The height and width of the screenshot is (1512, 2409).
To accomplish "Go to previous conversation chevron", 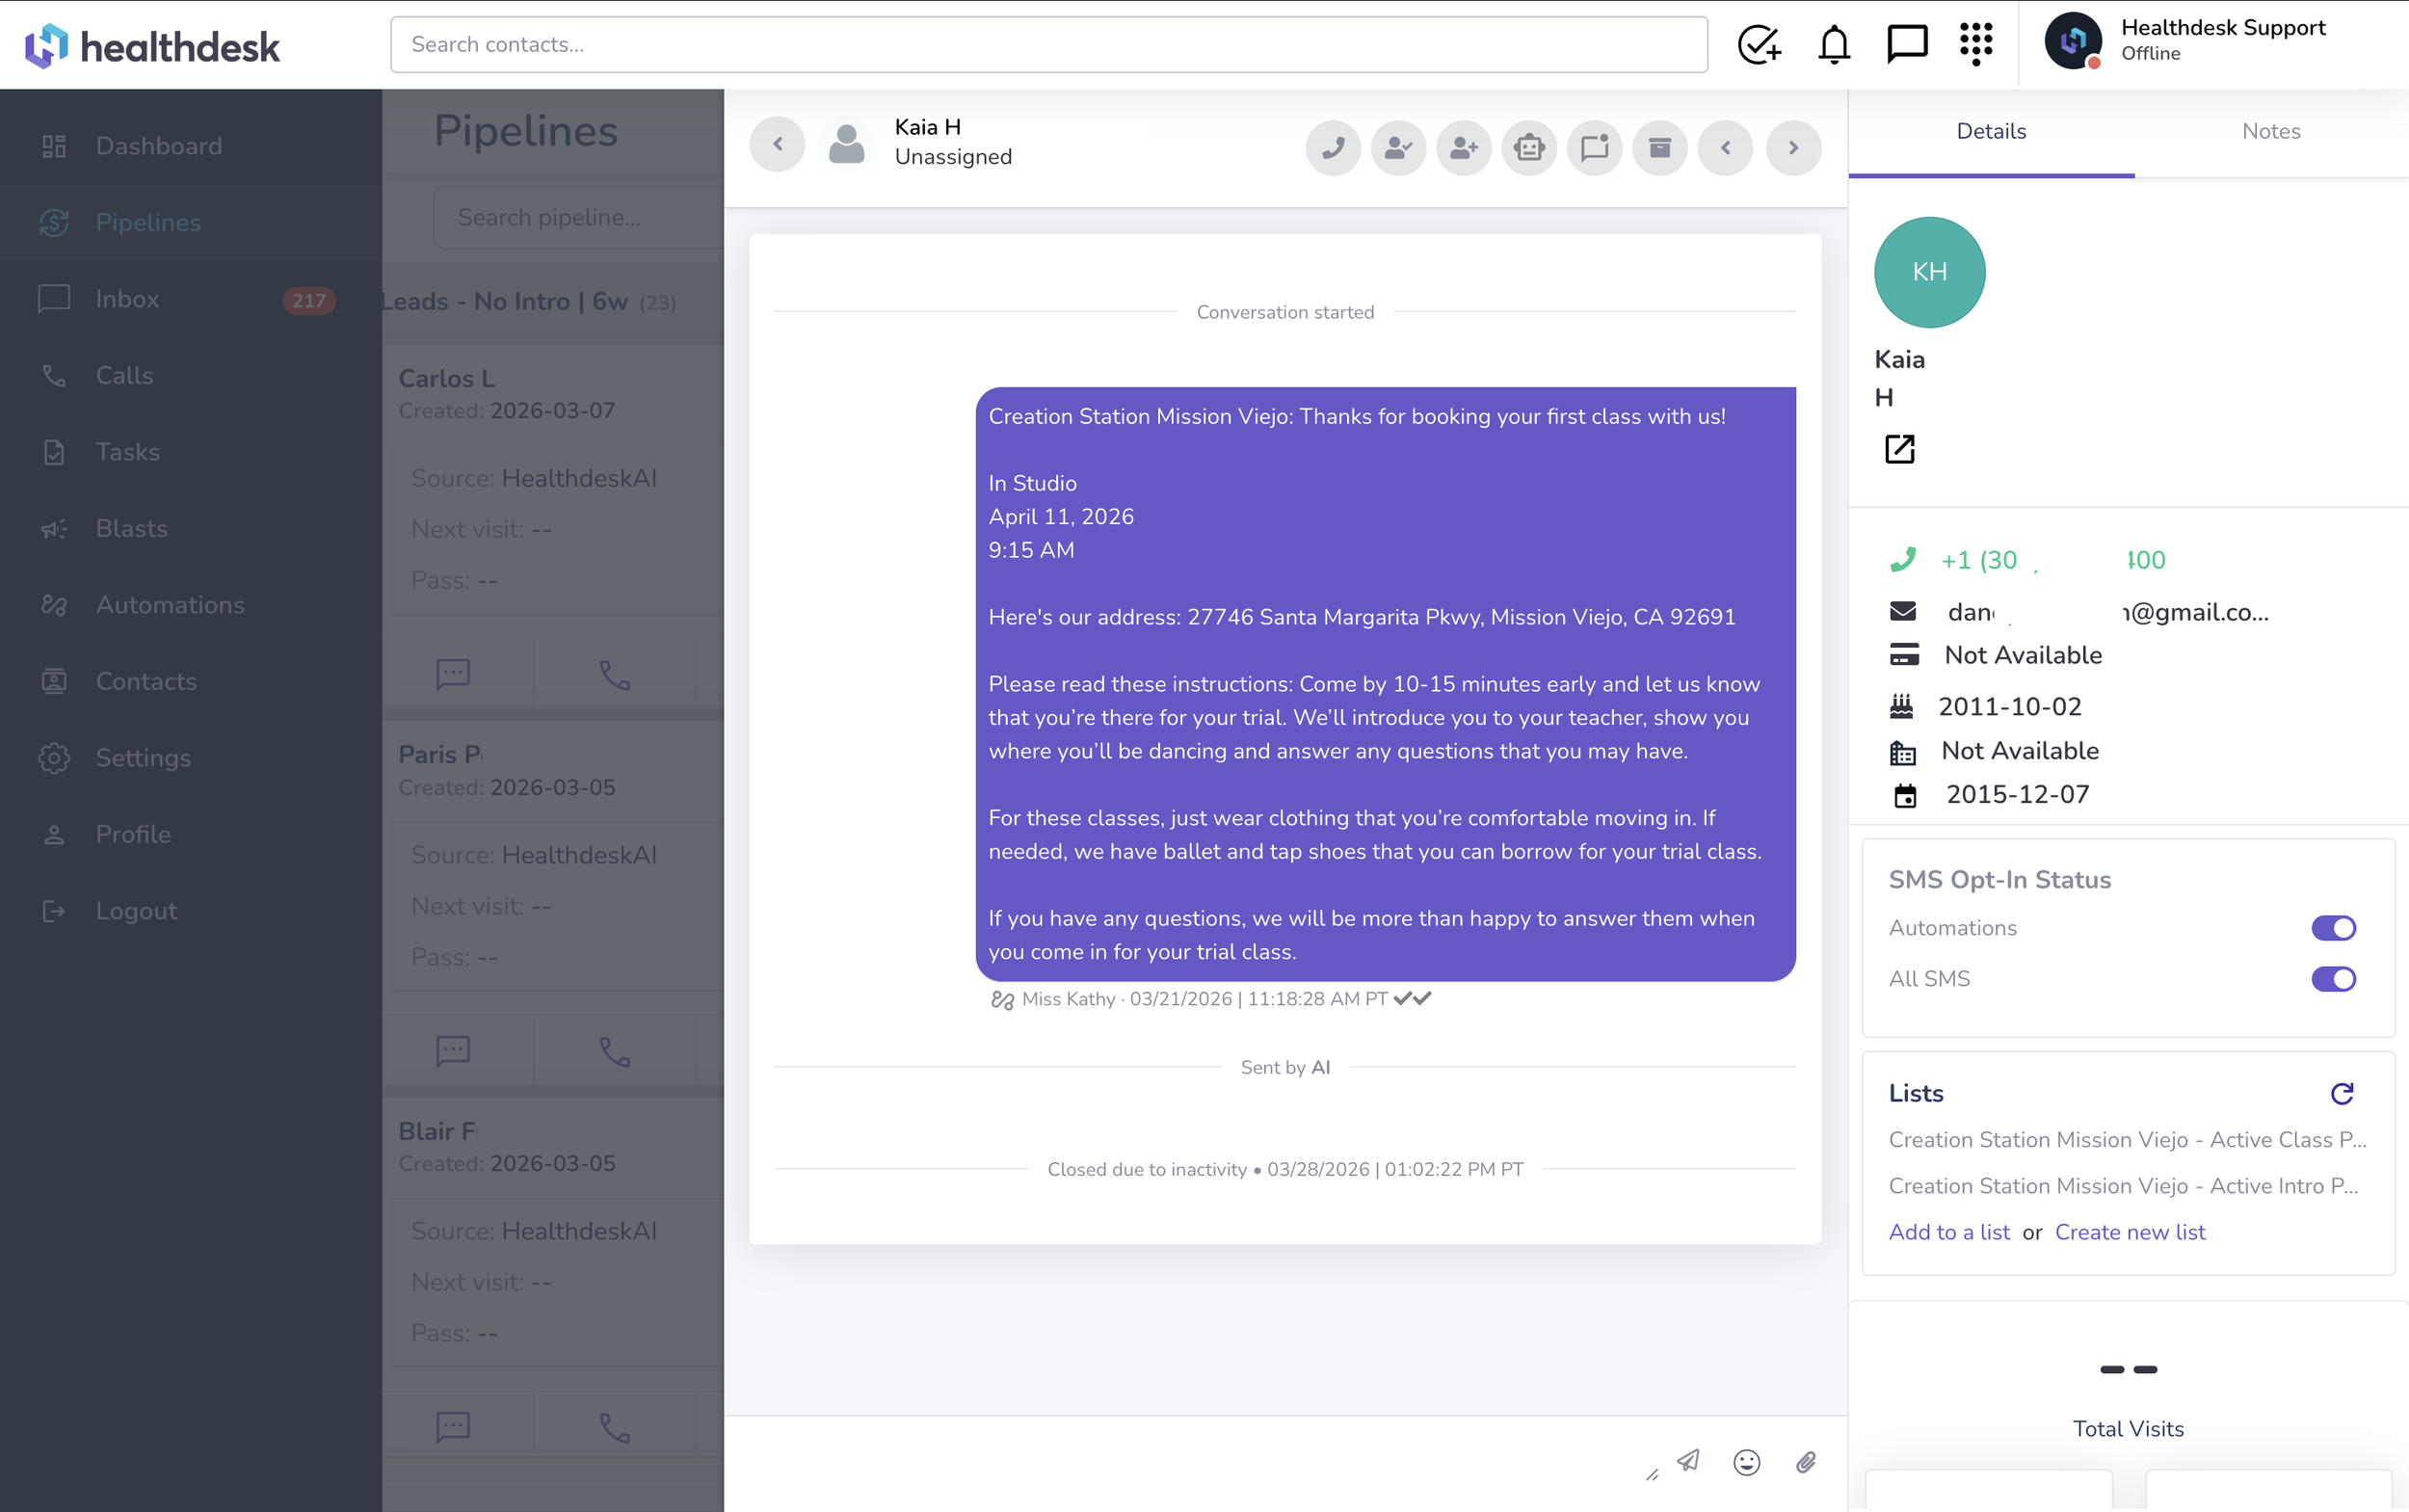I will (1725, 148).
